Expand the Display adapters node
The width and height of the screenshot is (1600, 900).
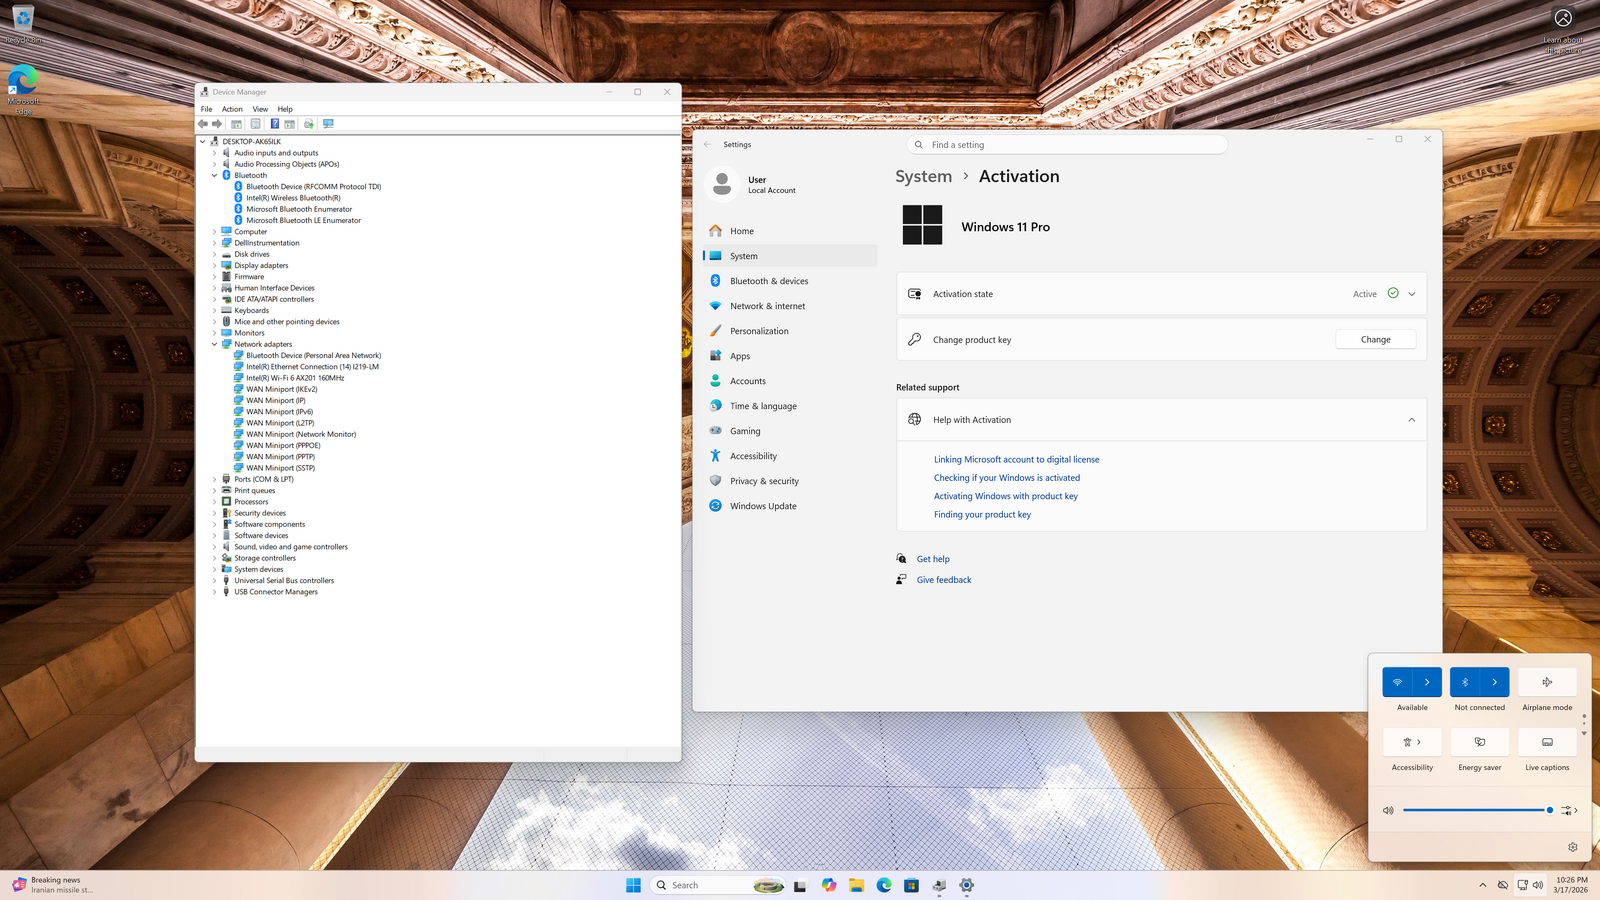coord(214,266)
